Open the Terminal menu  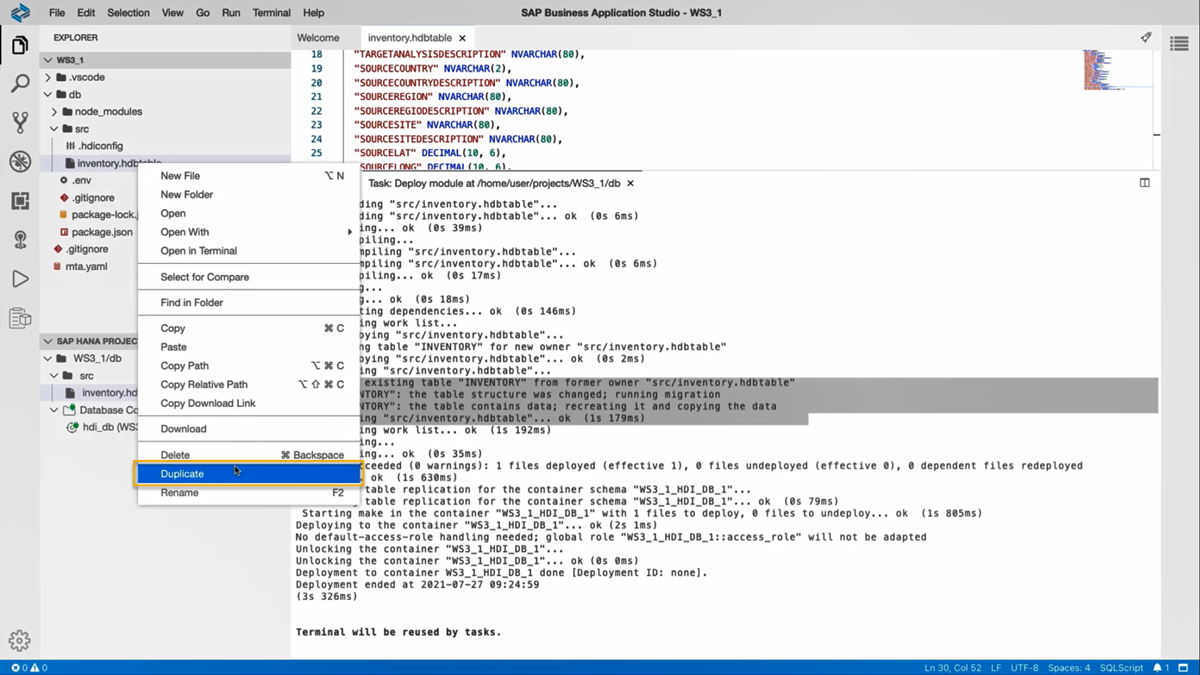pos(271,13)
